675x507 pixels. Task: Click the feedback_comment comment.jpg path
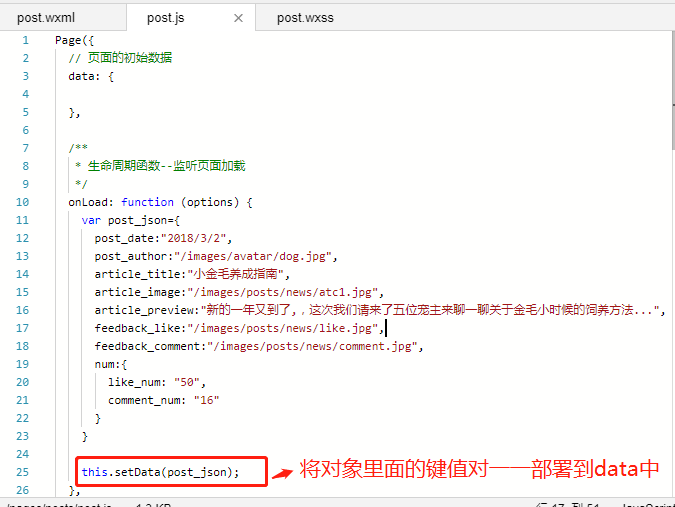[312, 346]
